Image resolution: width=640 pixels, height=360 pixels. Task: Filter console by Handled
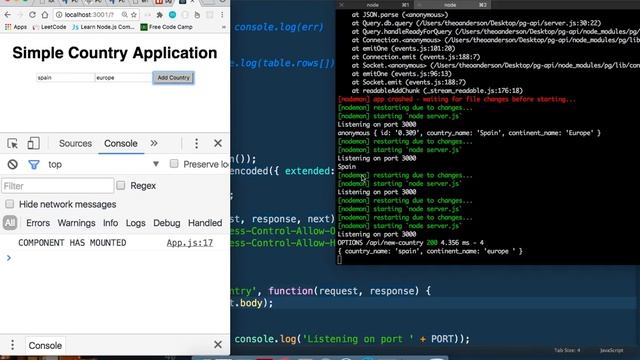[205, 223]
